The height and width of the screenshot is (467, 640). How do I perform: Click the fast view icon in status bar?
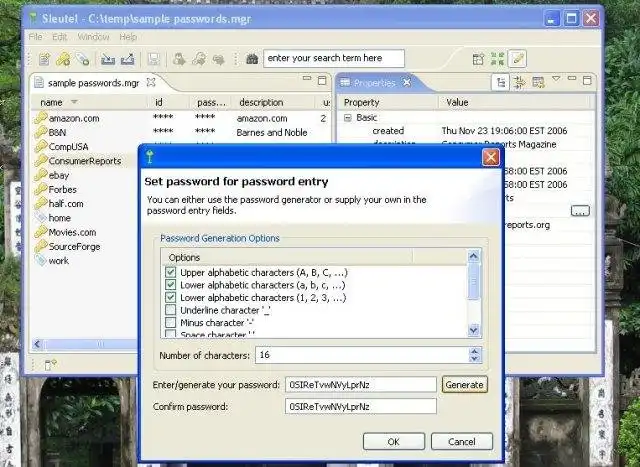[51, 364]
